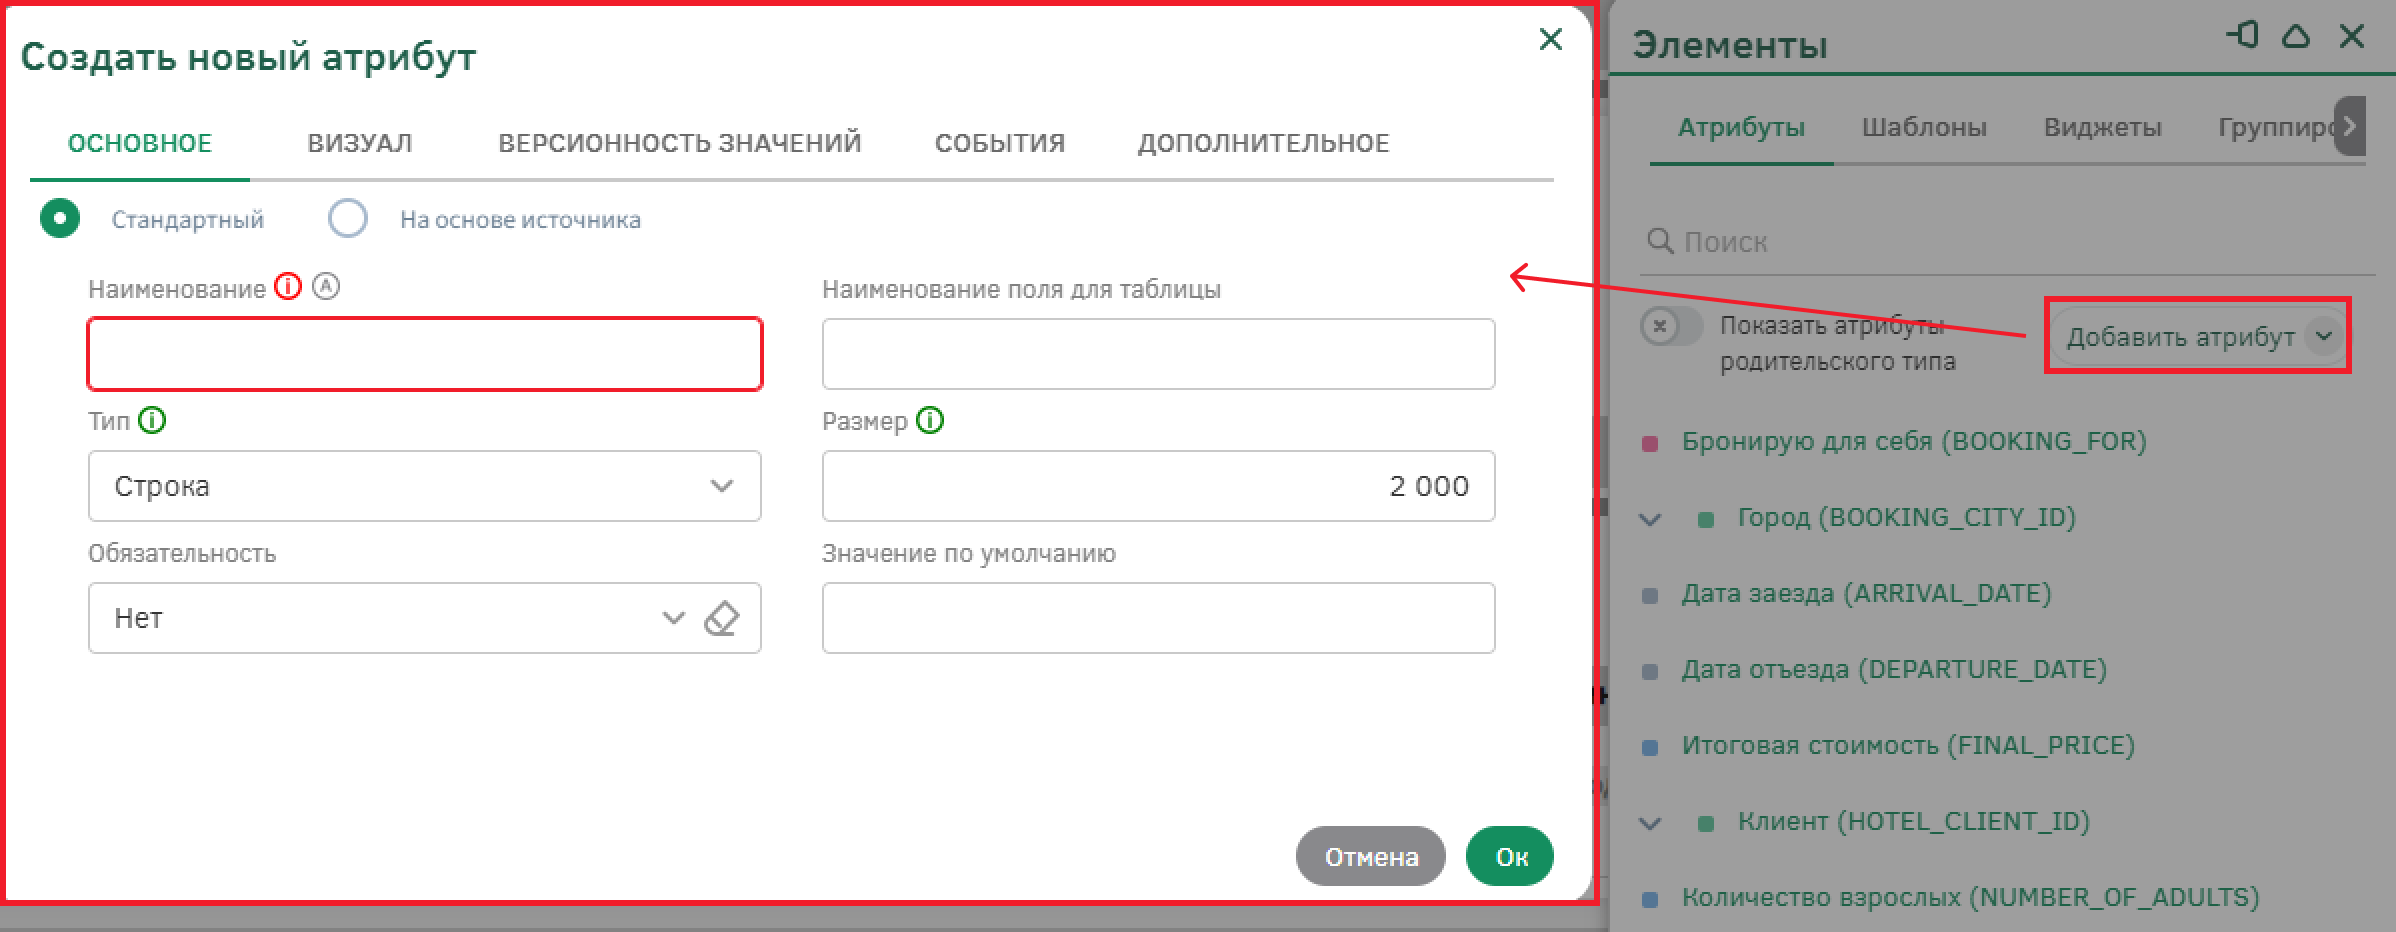Click the pink marker before Бронирую для себя
Screen dimensions: 2396x932
[1651, 443]
